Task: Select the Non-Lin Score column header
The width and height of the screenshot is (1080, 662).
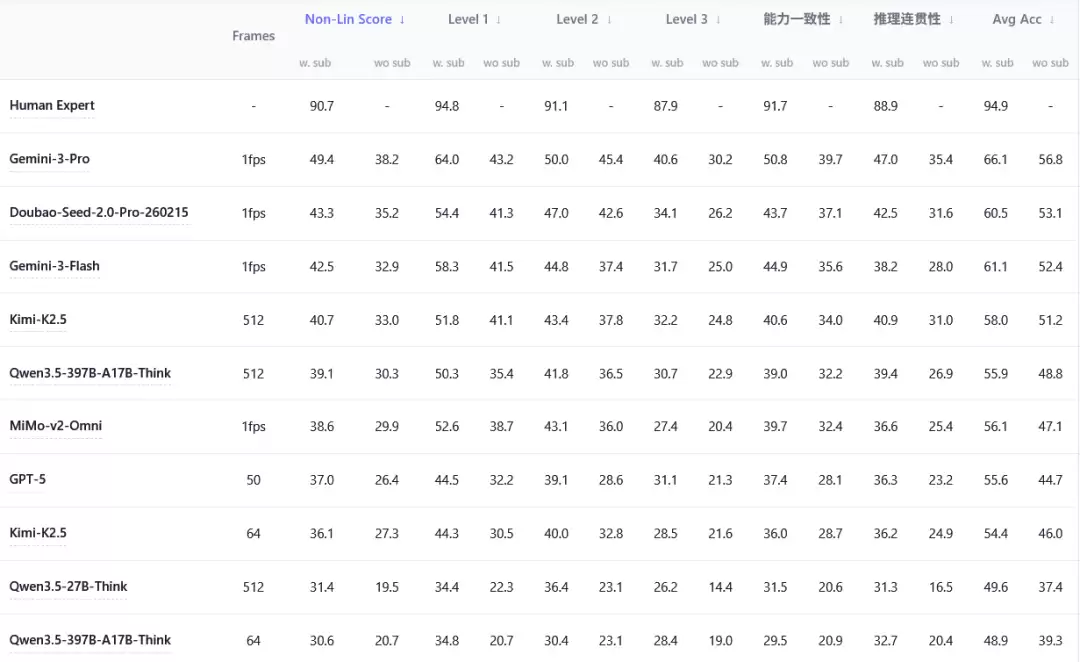Action: (348, 19)
